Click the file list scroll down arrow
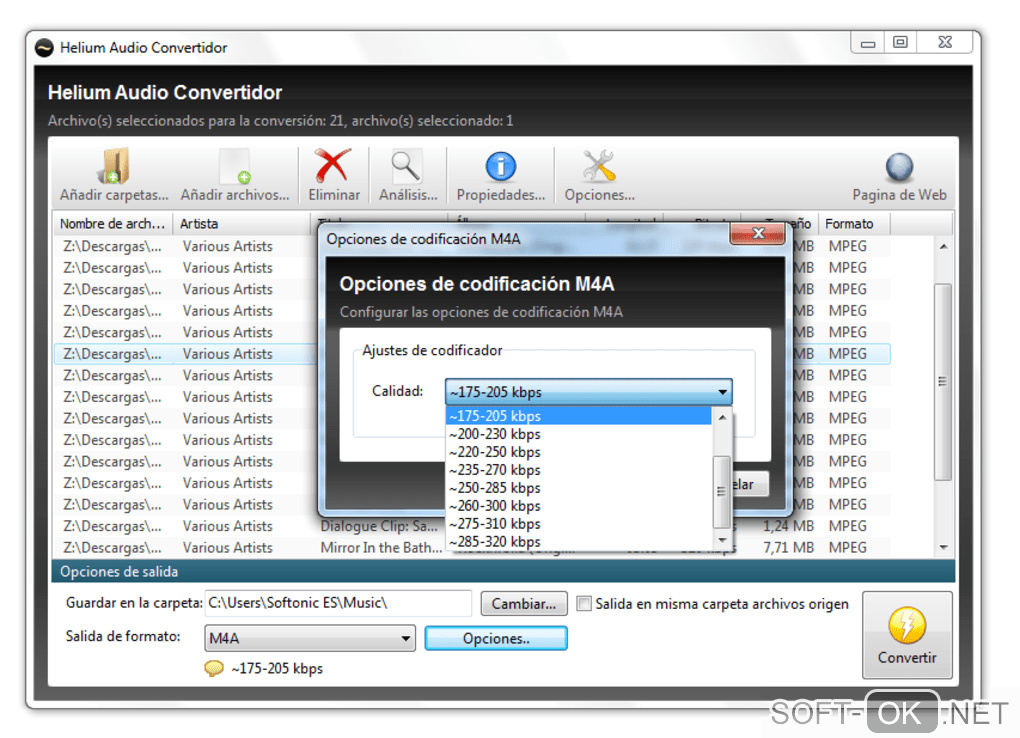 (x=943, y=547)
